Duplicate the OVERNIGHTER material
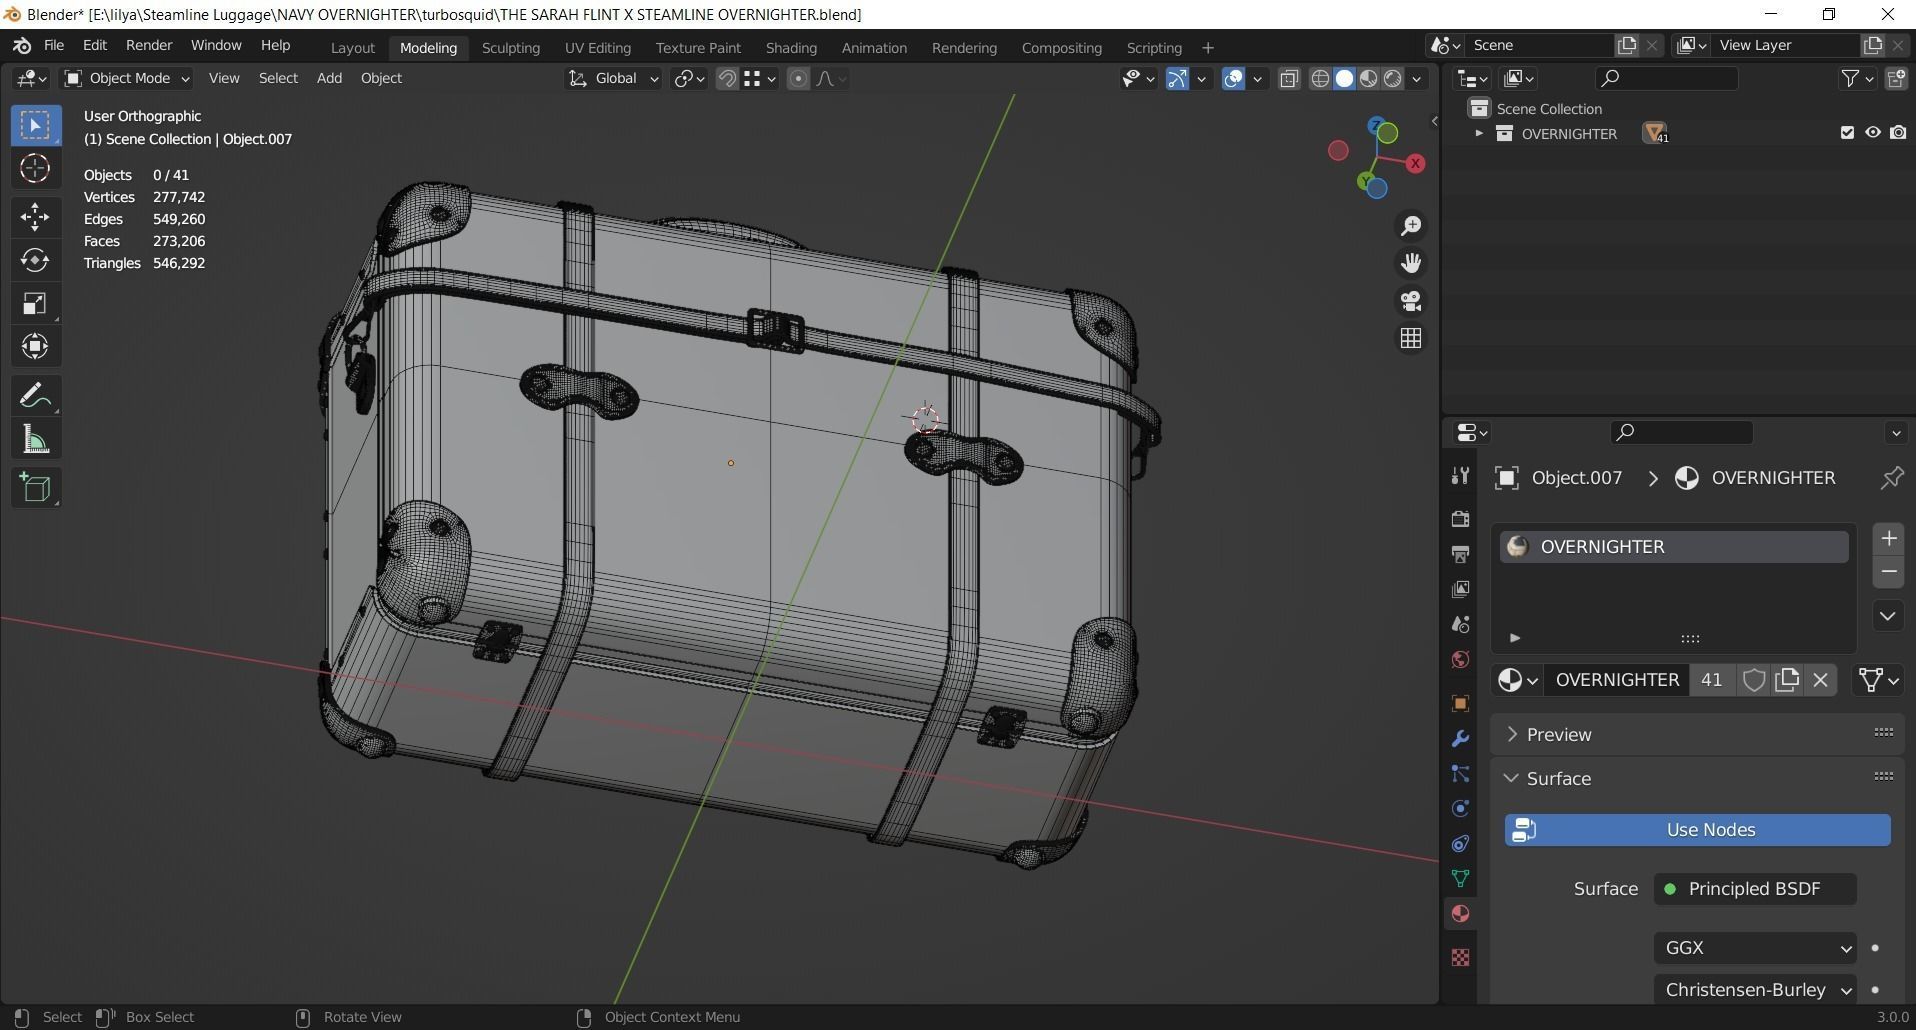 [1787, 680]
